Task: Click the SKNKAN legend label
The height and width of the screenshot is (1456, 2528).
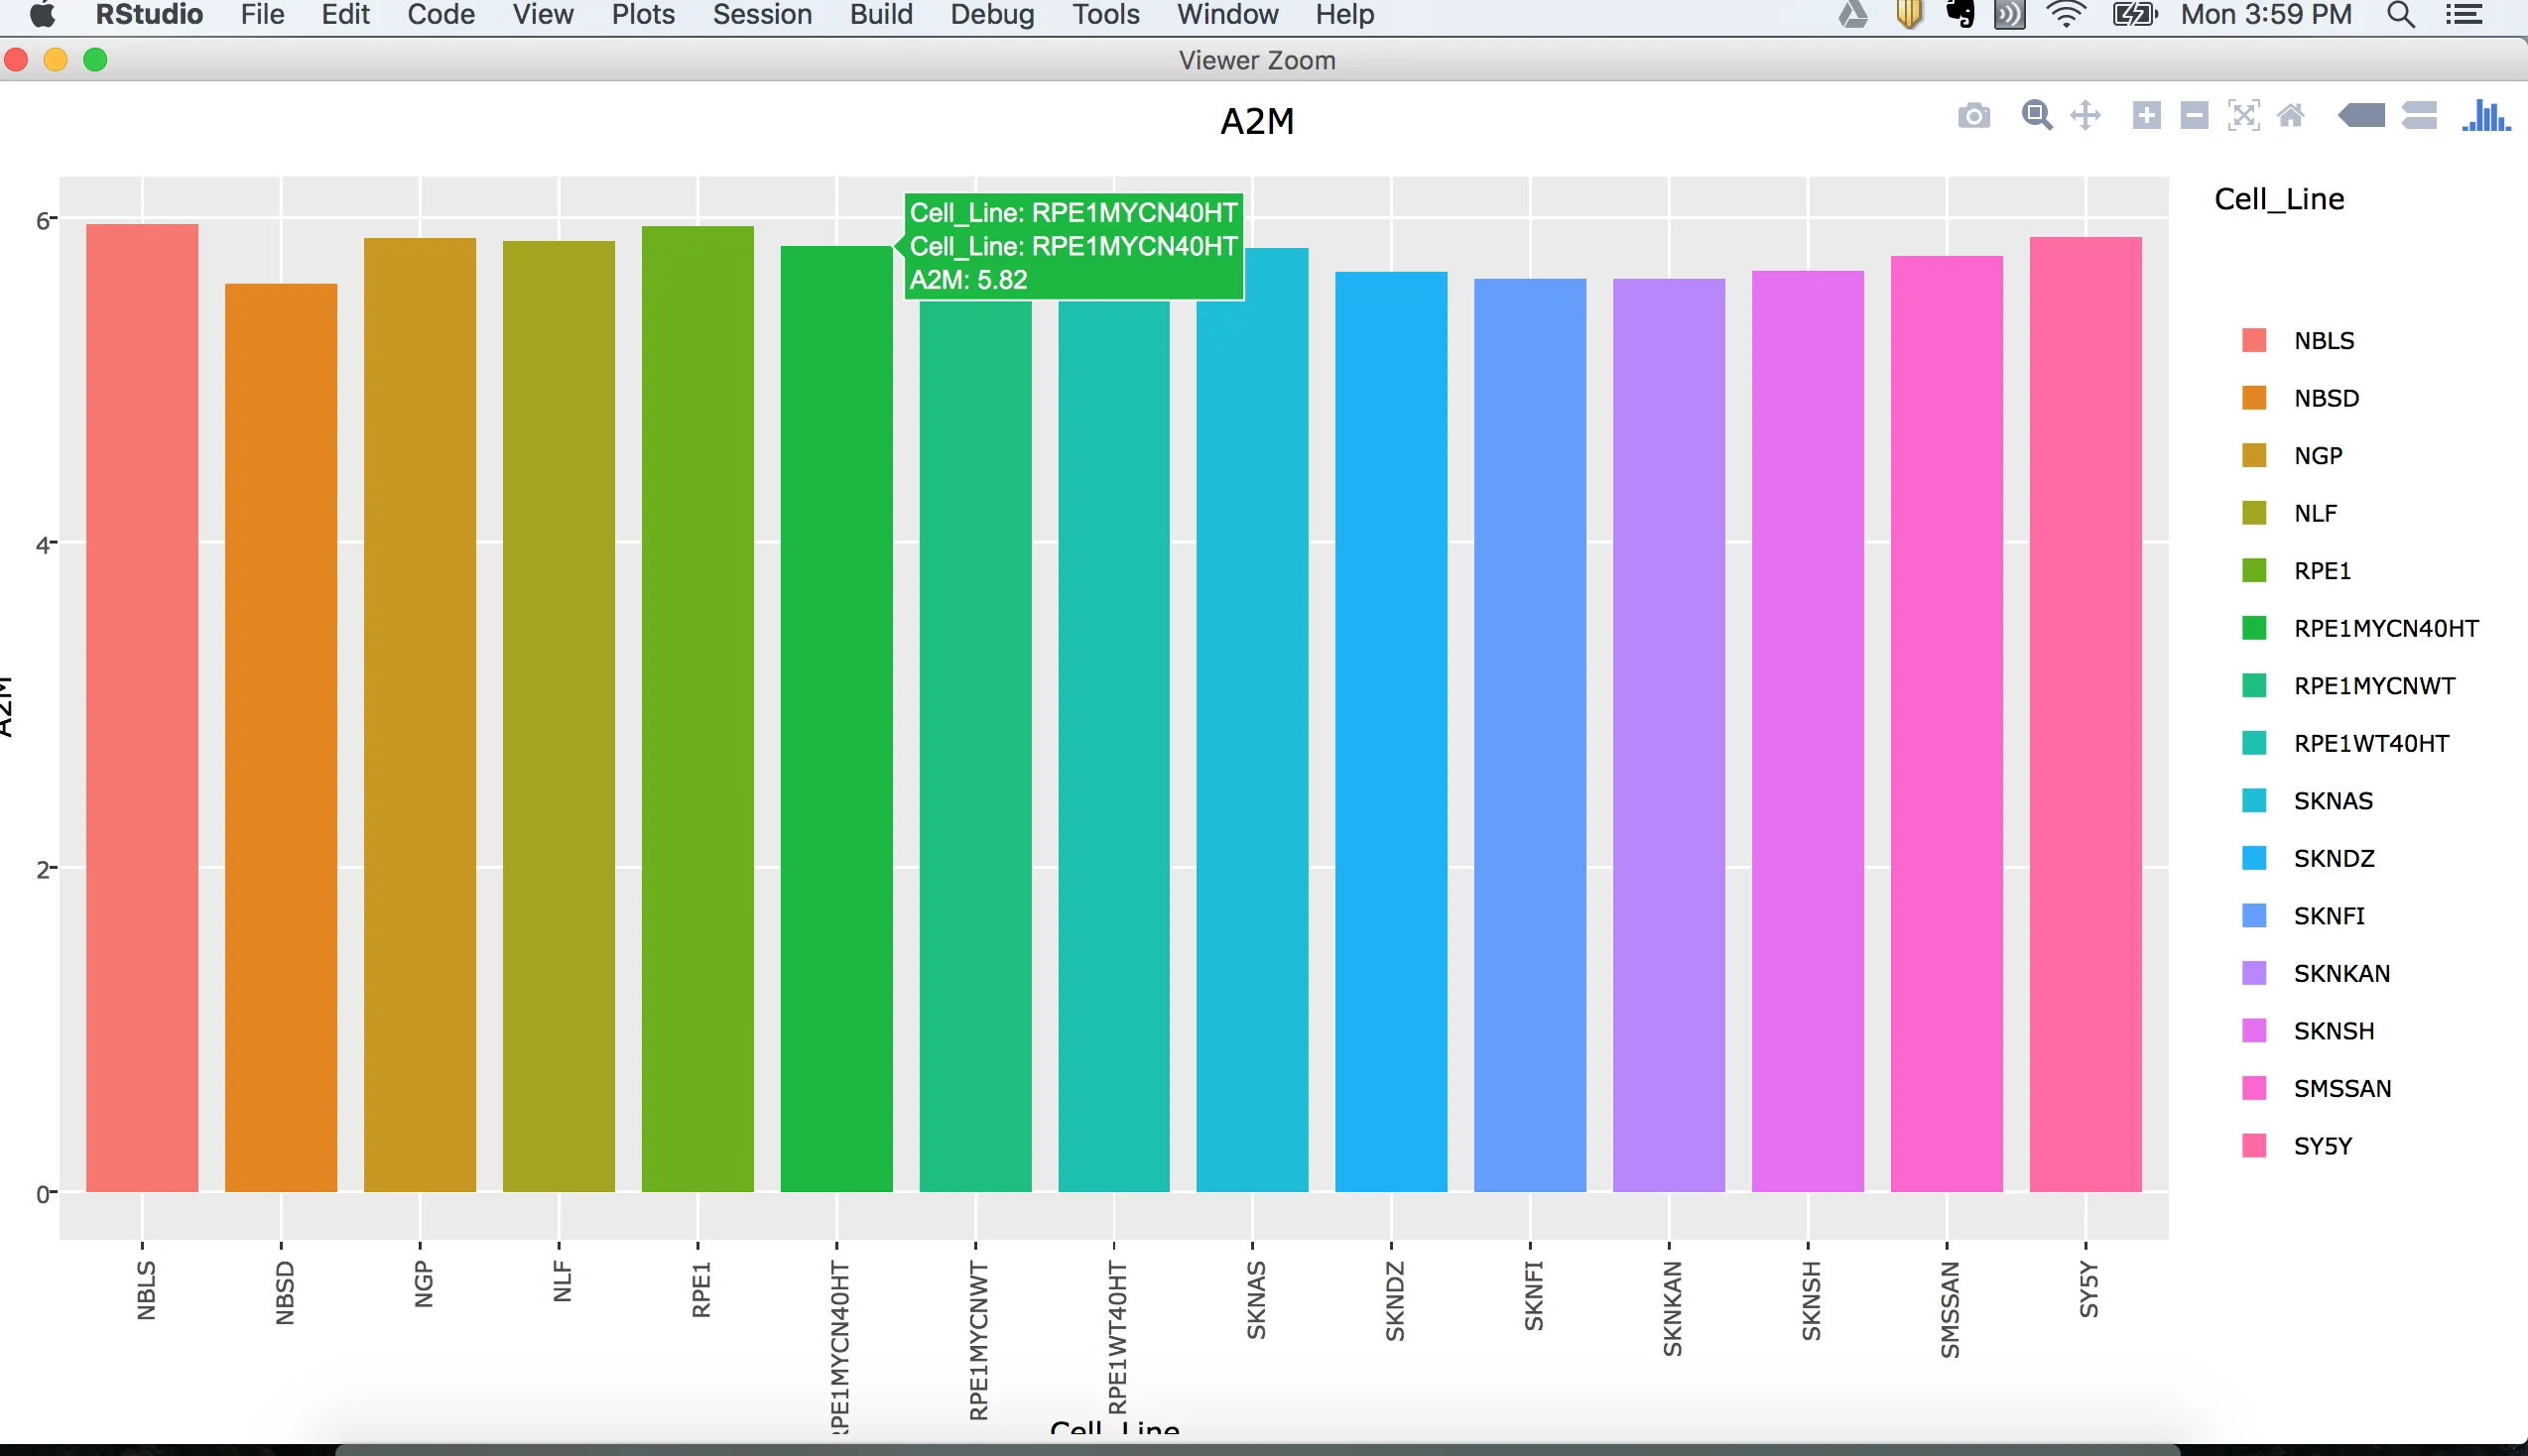Action: [2341, 974]
